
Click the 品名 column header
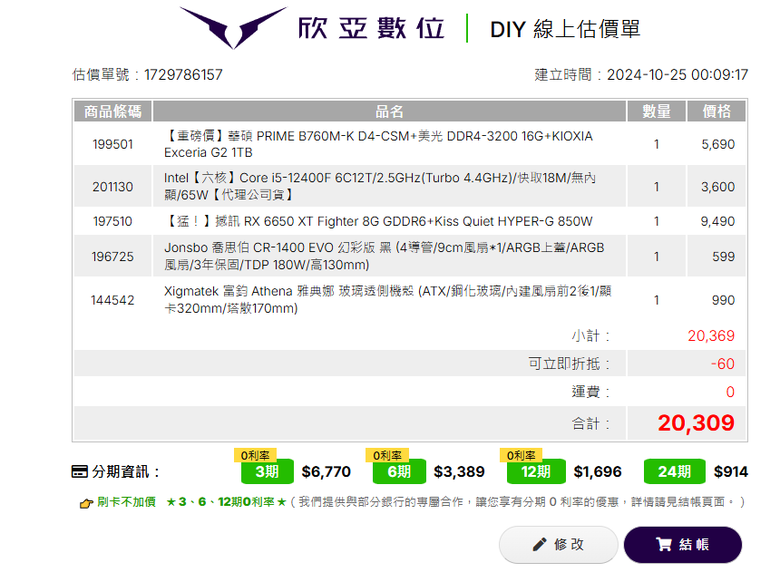coord(389,111)
